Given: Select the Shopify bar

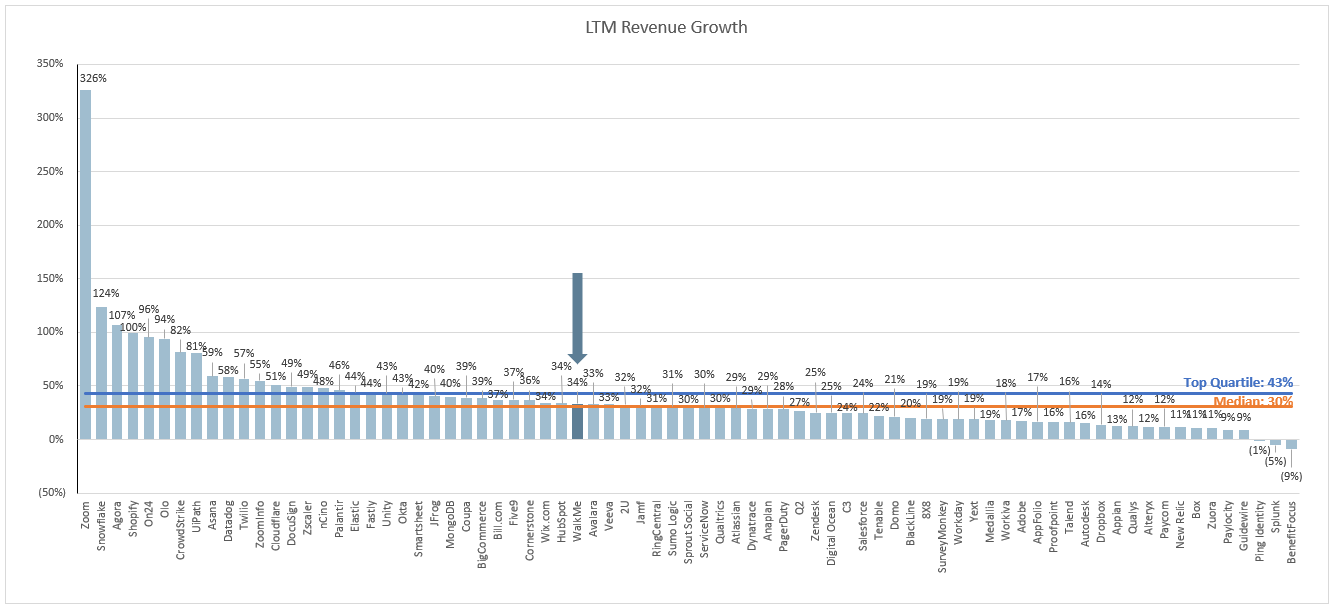Looking at the screenshot, I should [133, 386].
